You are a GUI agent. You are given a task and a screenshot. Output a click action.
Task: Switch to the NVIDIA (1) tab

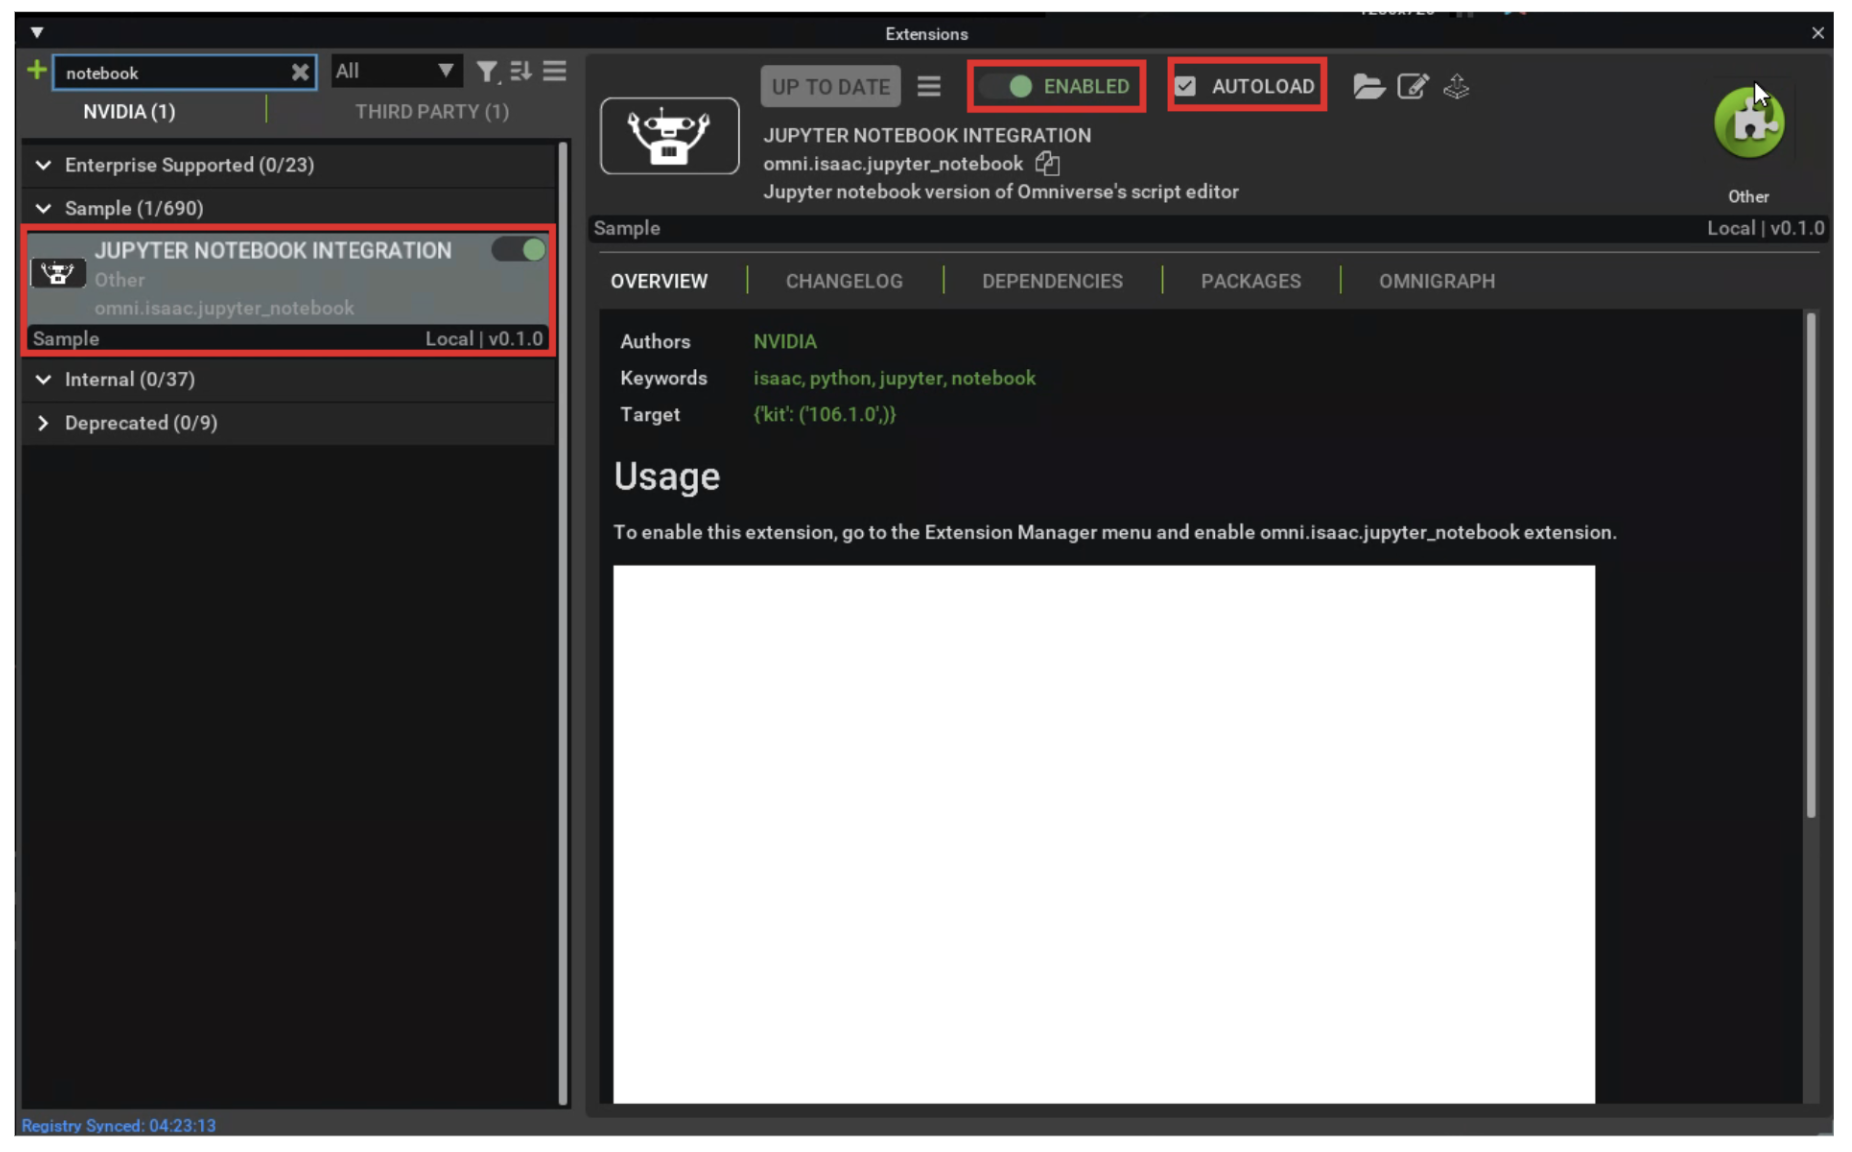tap(129, 111)
